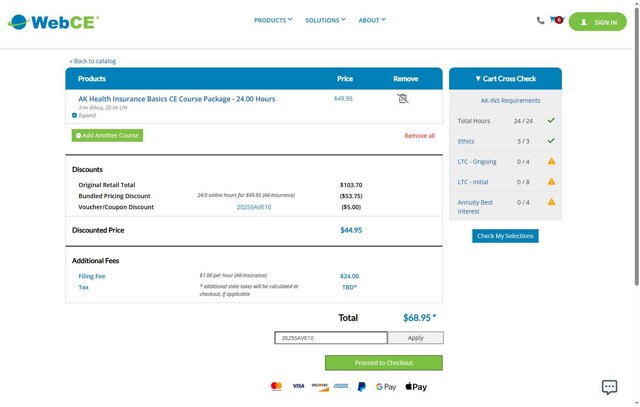Click the Google Pay icon
The width and height of the screenshot is (640, 407).
click(x=386, y=386)
